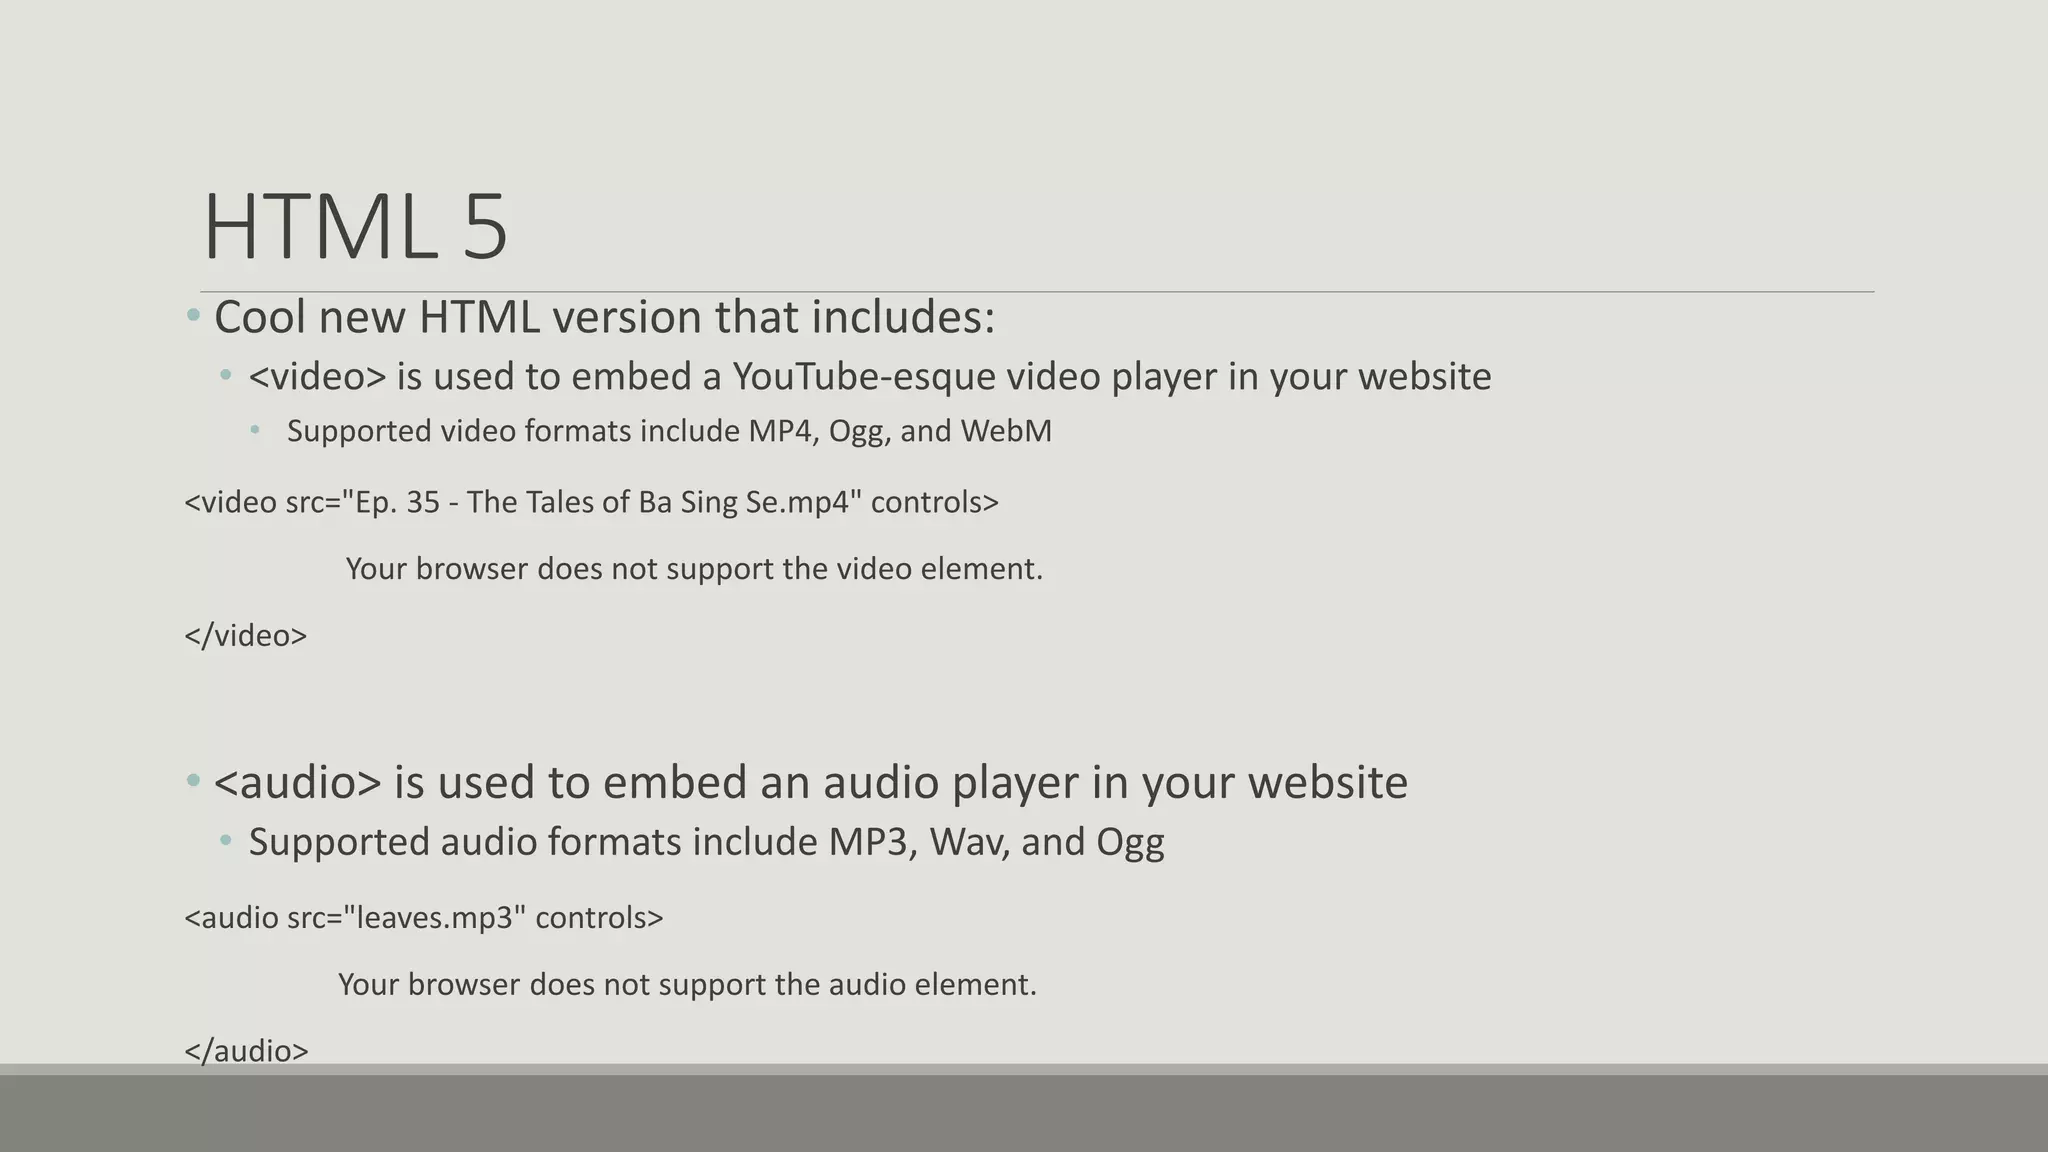Click the dark gray footer band
The width and height of the screenshot is (2048, 1152).
[x=1024, y=1113]
